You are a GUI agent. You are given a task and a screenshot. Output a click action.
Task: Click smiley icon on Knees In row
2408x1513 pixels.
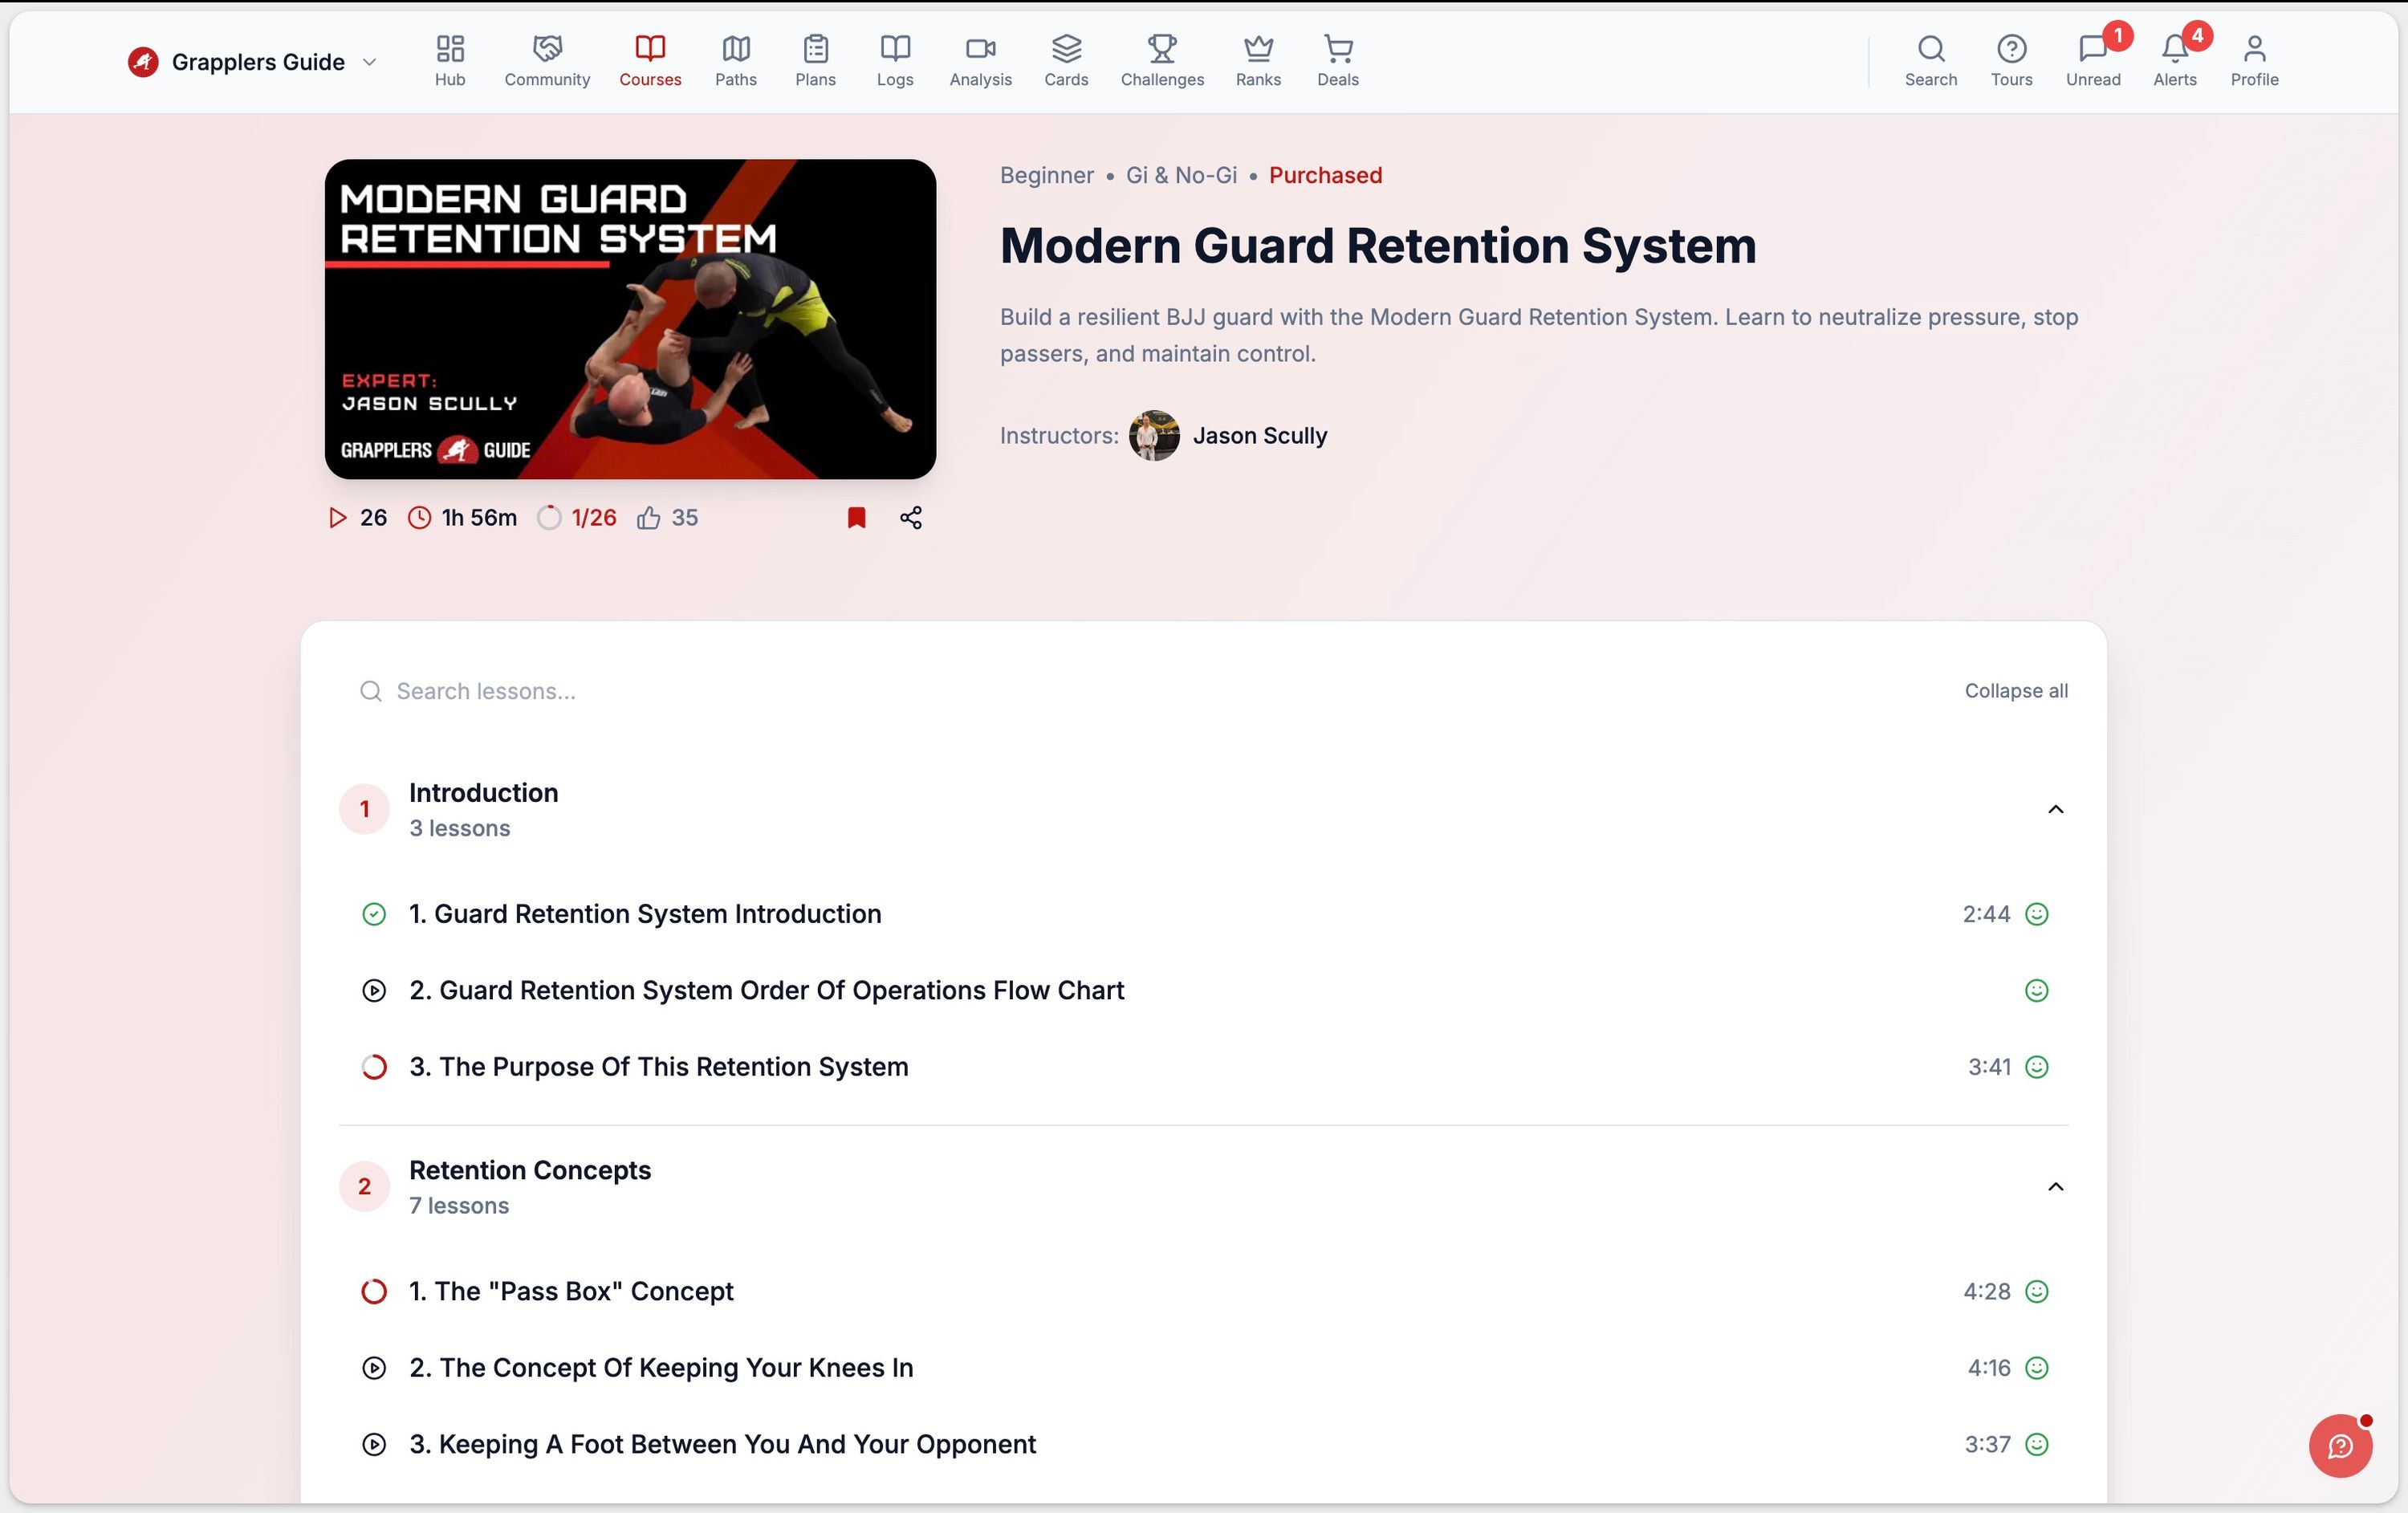[x=2036, y=1367]
